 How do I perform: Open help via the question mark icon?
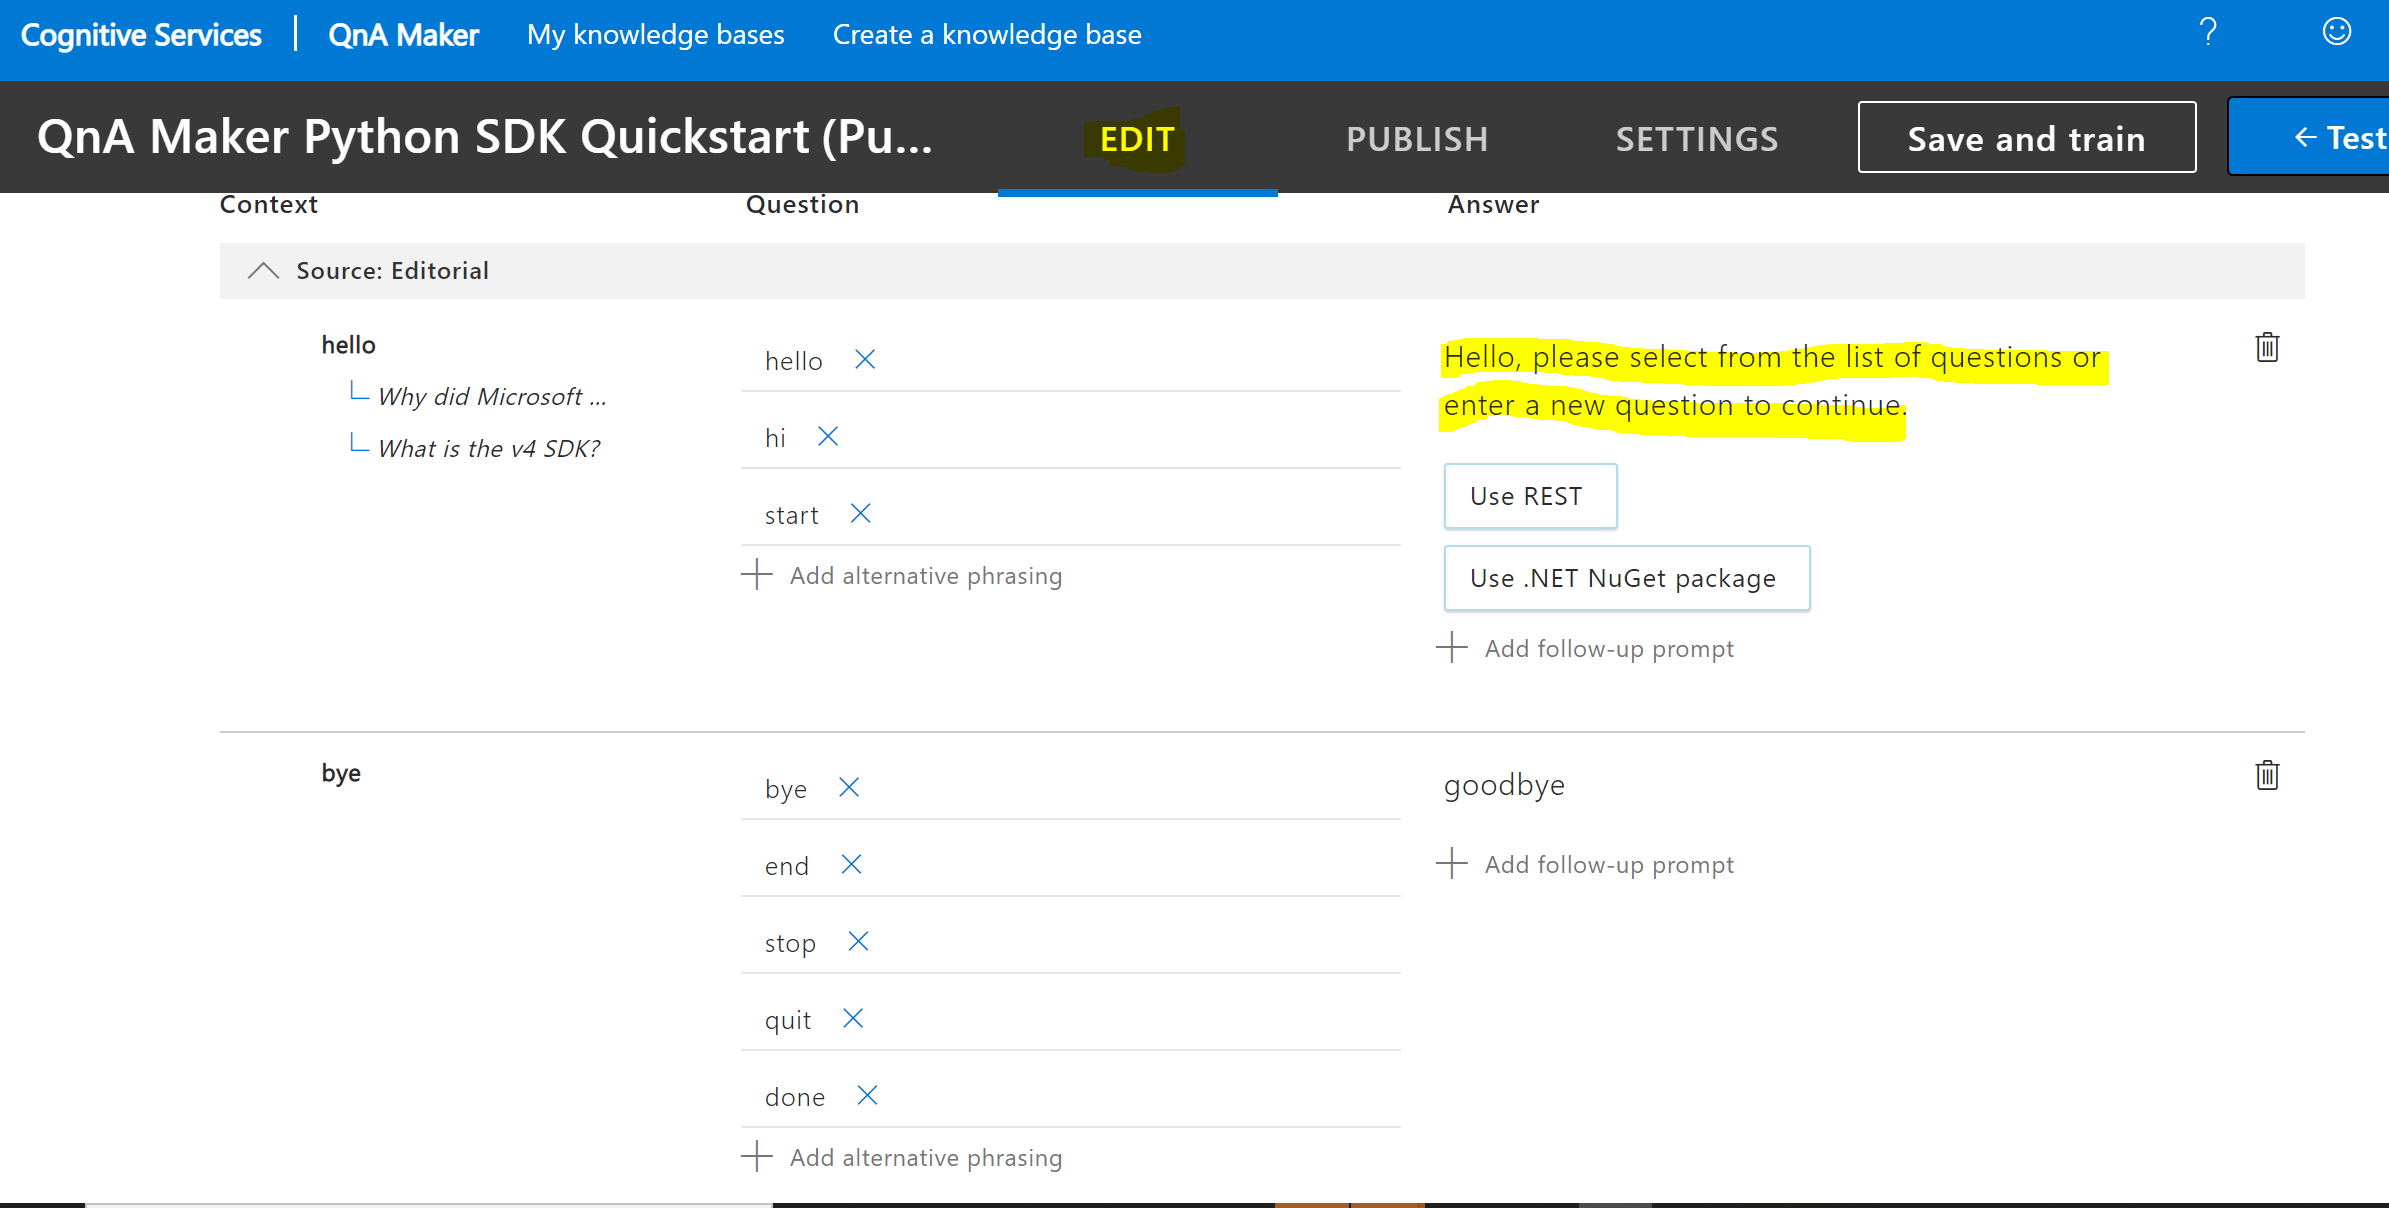[2208, 31]
